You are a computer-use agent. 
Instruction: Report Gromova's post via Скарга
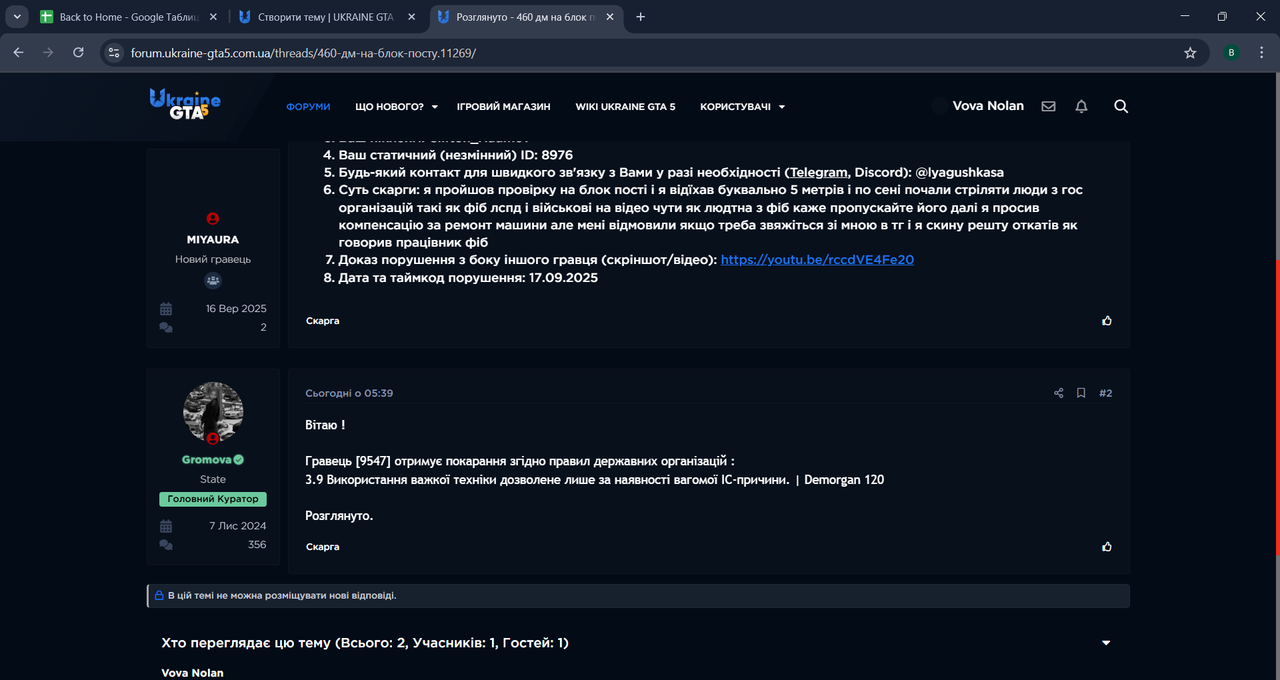(322, 547)
